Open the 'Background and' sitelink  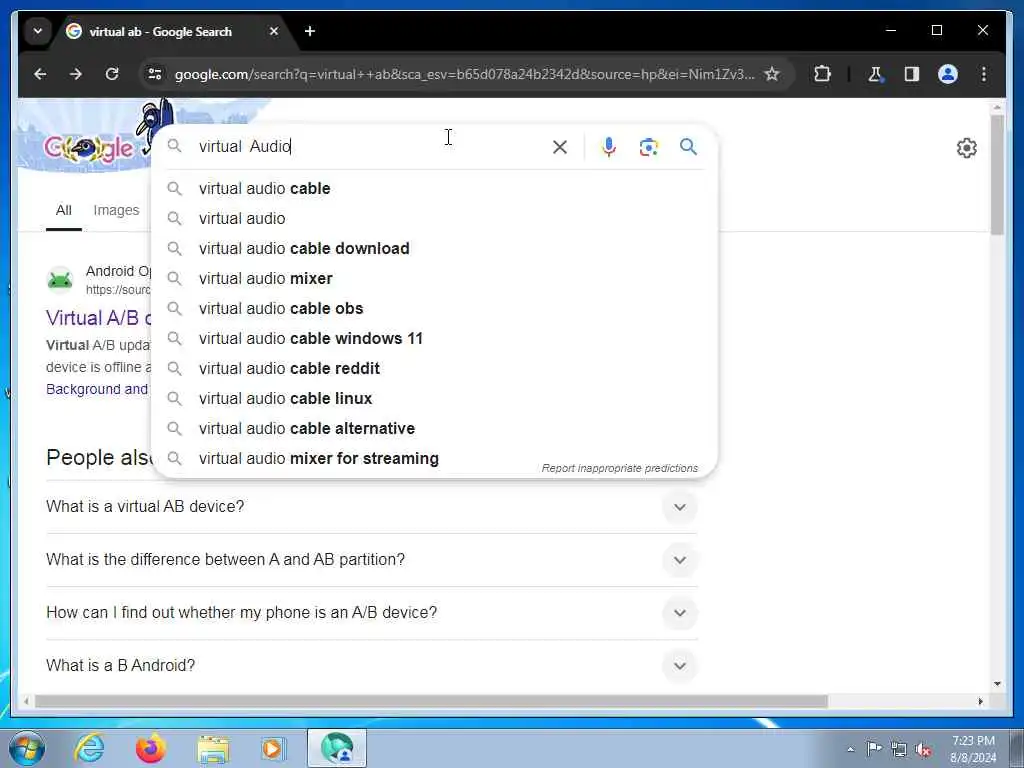(x=97, y=389)
